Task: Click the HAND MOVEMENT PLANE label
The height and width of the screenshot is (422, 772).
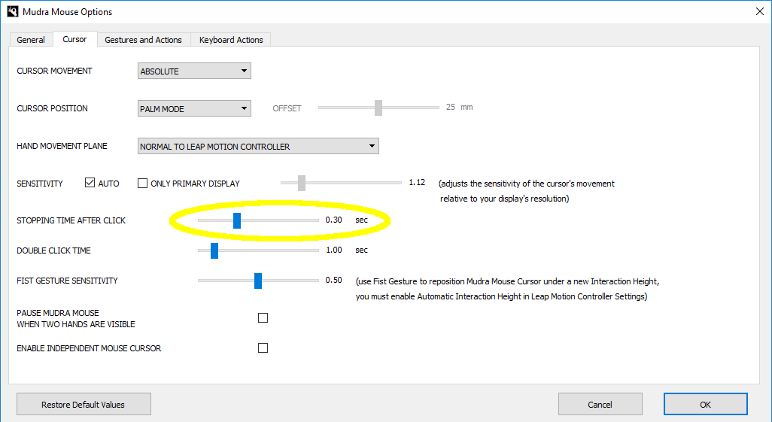Action: click(62, 146)
